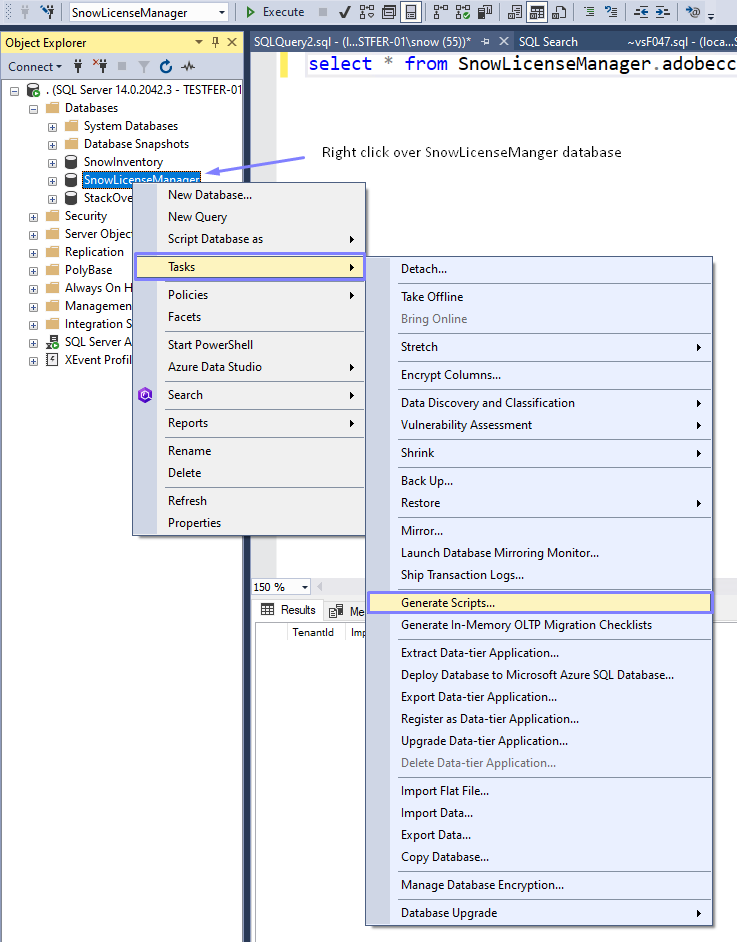This screenshot has width=737, height=942.
Task: Expand the Replication folder
Action: [34, 253]
